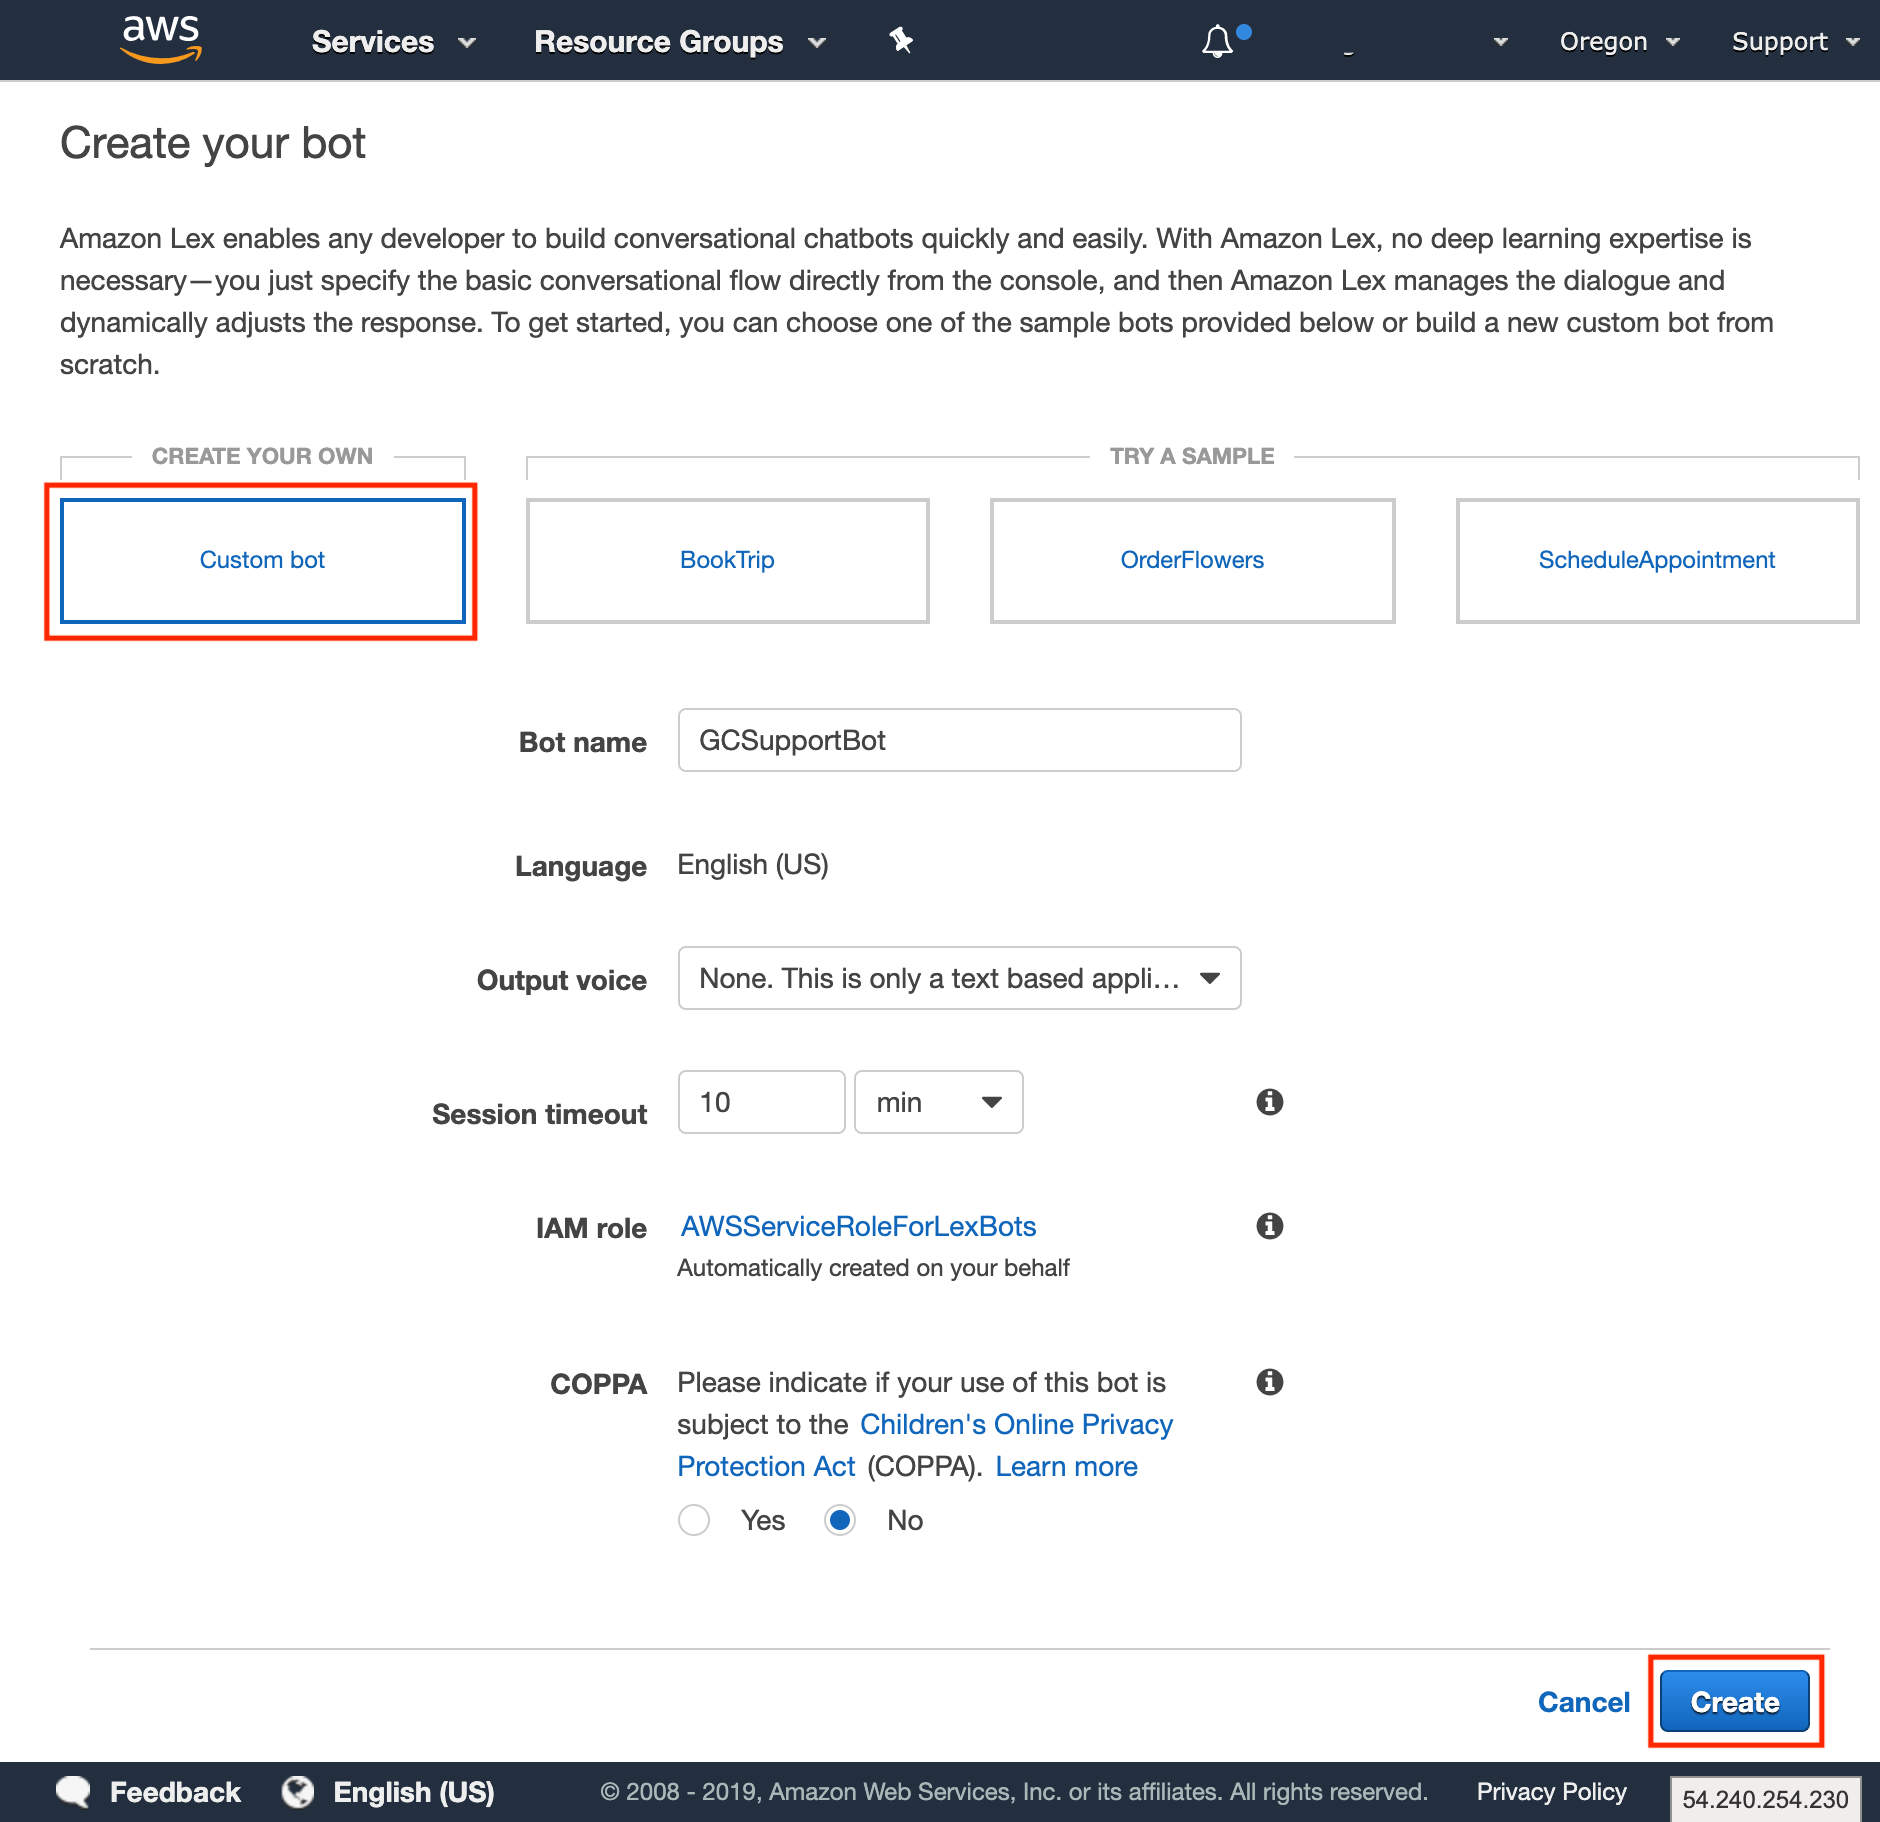Click the English (US) language value
The image size is (1880, 1822).
pyautogui.click(x=753, y=865)
